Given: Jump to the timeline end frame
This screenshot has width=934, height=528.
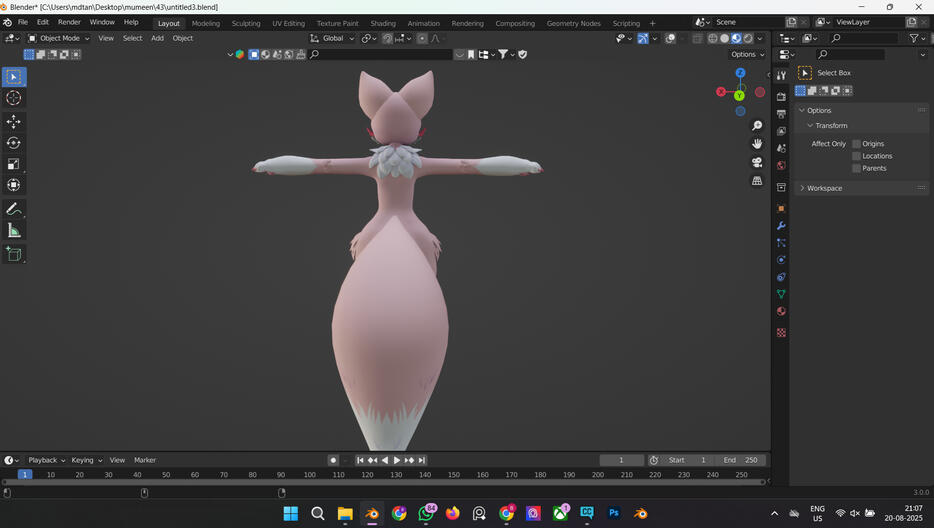Looking at the screenshot, I should click(422, 460).
